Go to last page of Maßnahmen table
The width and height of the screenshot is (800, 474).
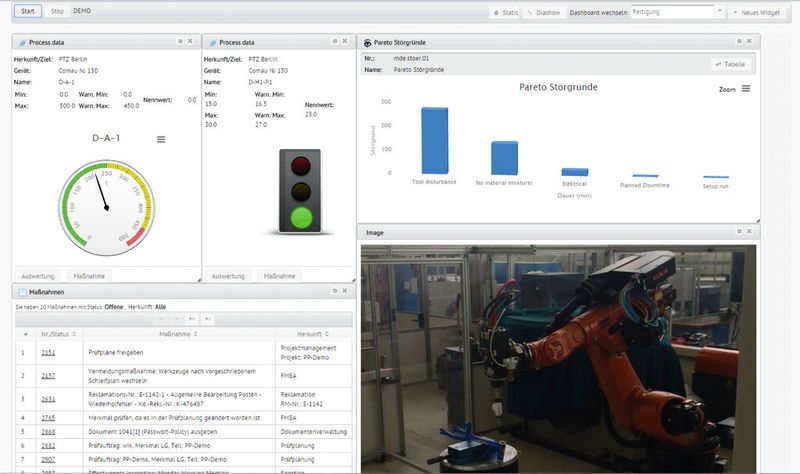click(208, 319)
